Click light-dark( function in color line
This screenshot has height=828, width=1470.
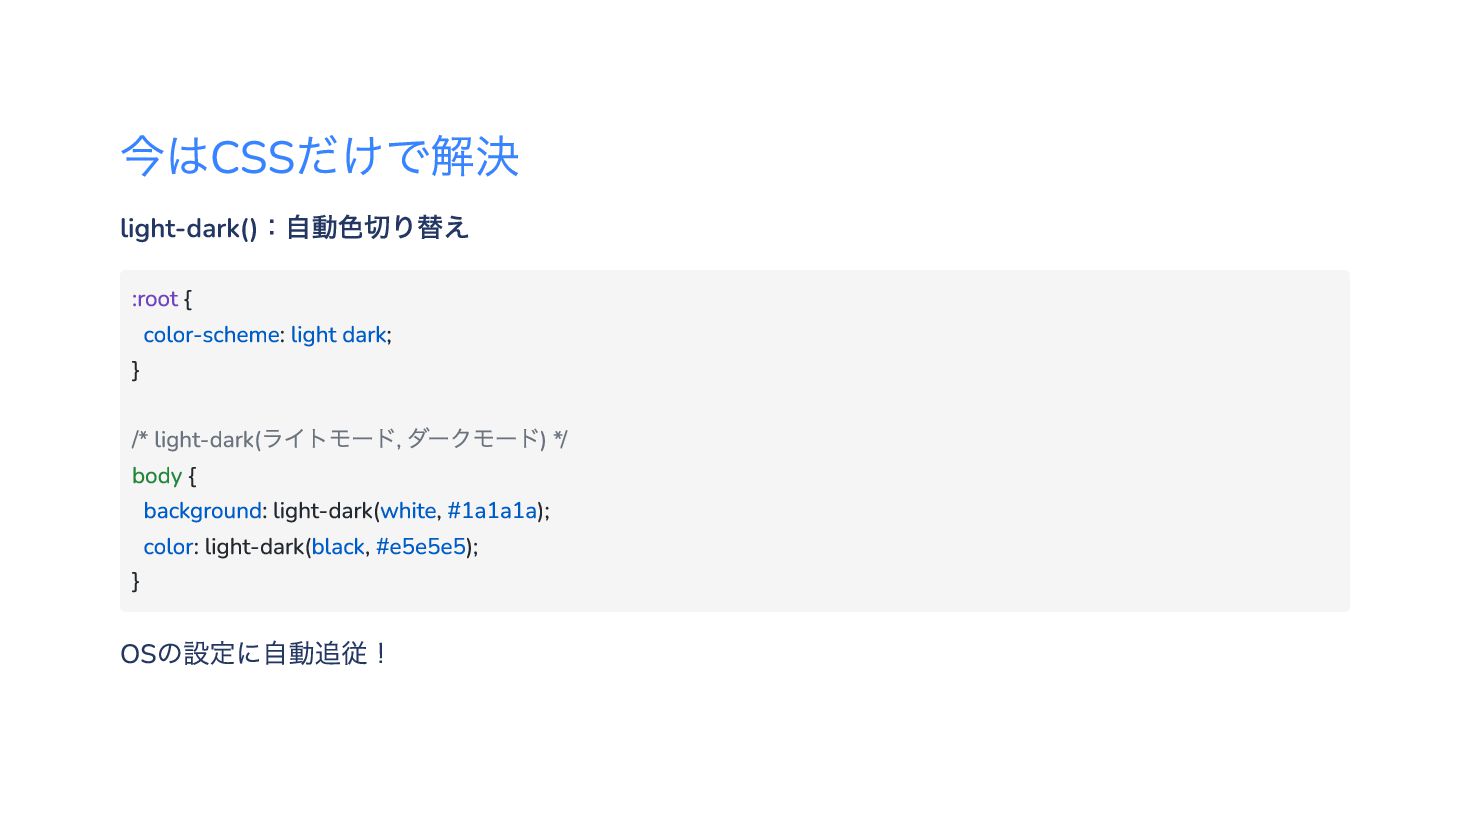pyautogui.click(x=258, y=547)
